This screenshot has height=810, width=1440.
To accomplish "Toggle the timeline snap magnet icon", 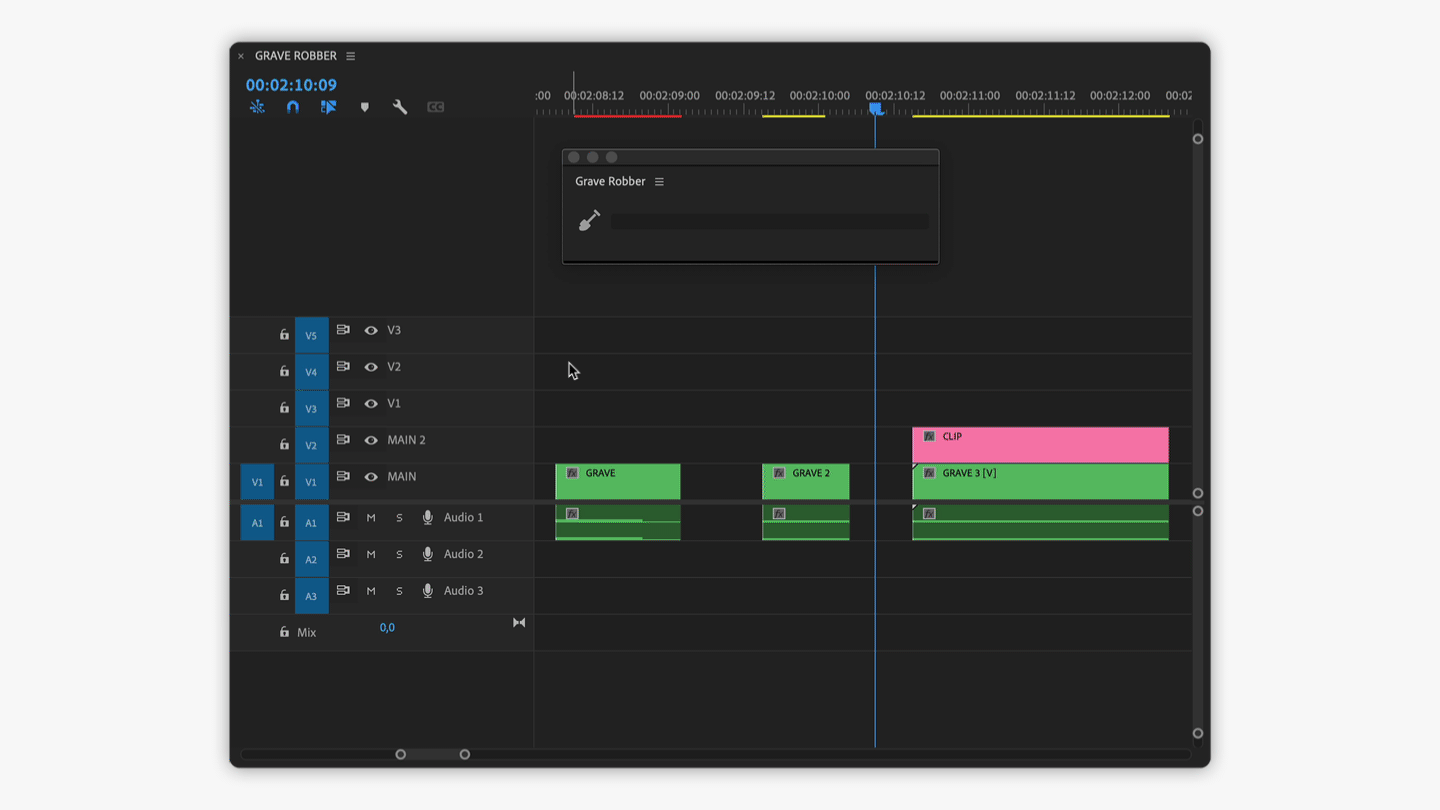I will (x=292, y=107).
